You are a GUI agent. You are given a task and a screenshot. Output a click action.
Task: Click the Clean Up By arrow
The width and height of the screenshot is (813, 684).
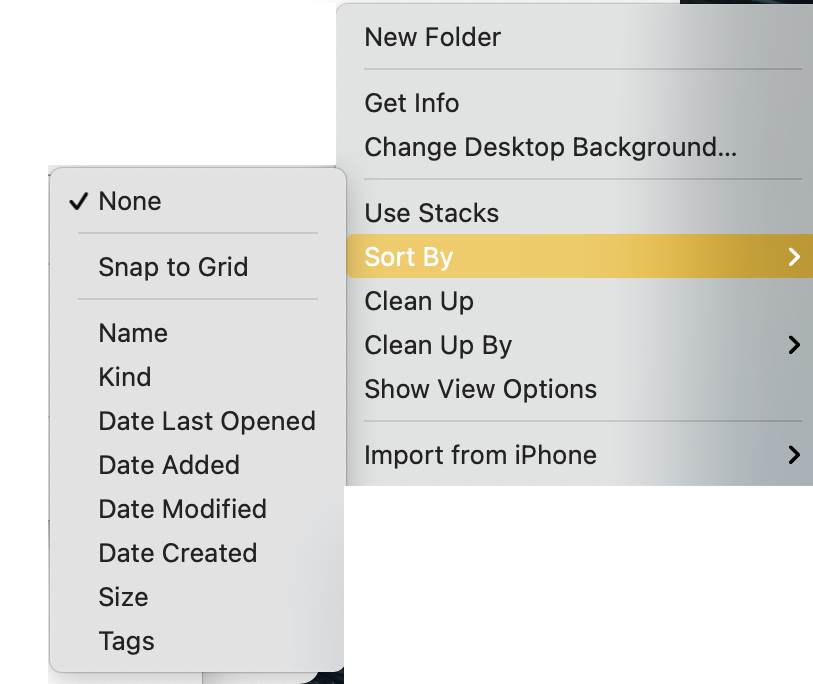pos(794,346)
